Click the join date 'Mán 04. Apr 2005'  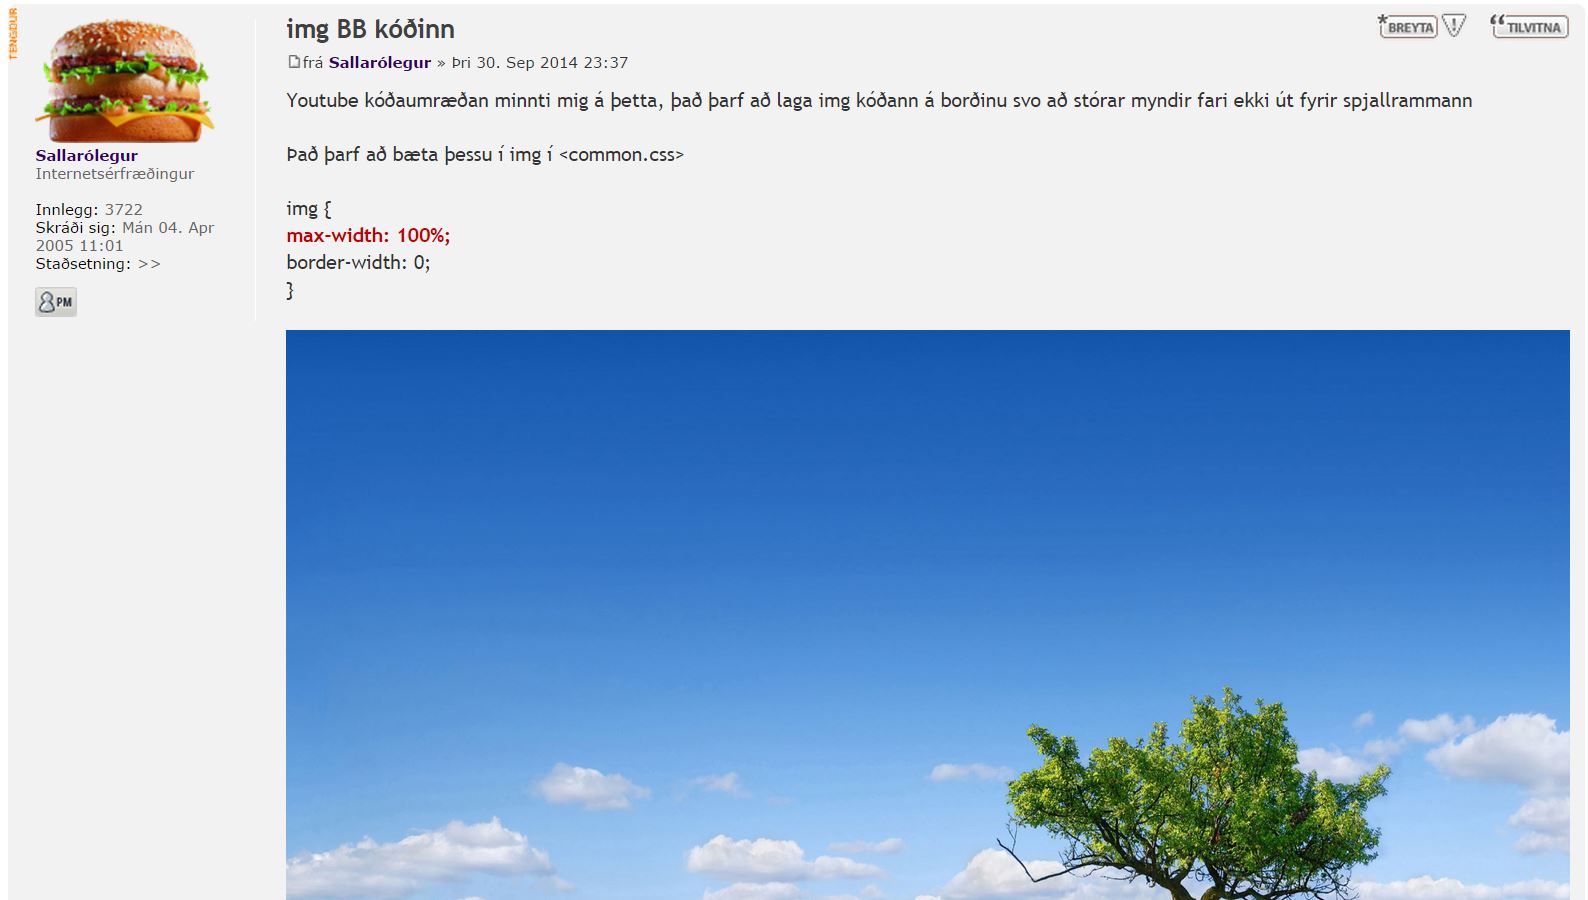pos(125,237)
